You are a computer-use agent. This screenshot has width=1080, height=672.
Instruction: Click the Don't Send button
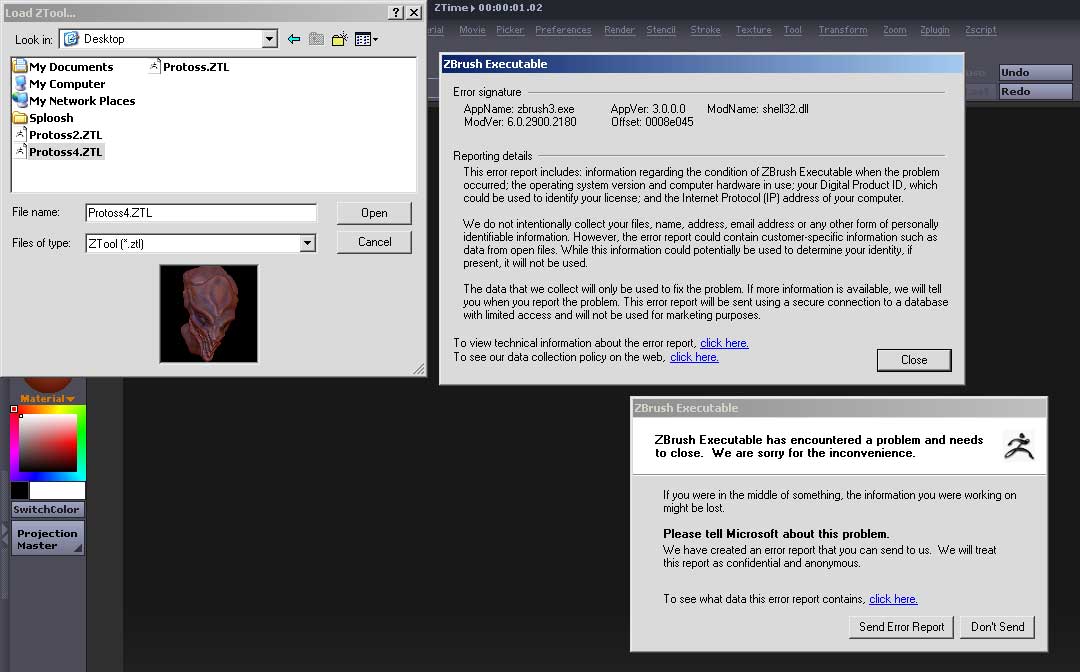tap(997, 627)
